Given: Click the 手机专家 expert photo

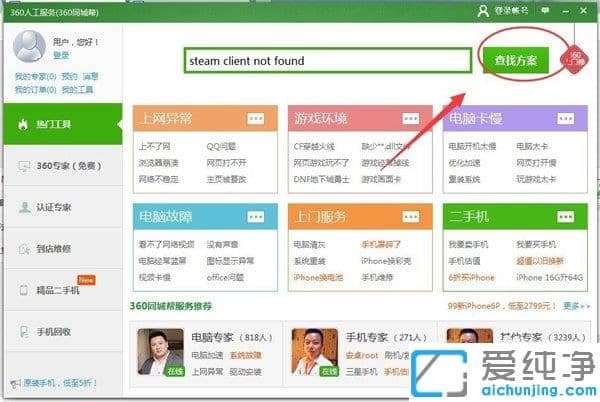Looking at the screenshot, I should pyautogui.click(x=313, y=350).
